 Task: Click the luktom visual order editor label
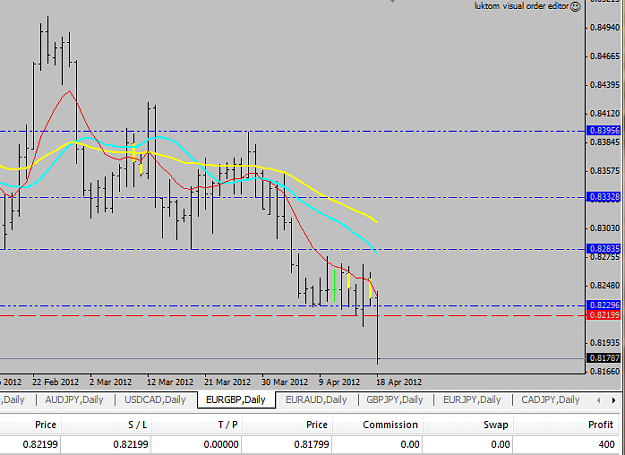coord(521,6)
